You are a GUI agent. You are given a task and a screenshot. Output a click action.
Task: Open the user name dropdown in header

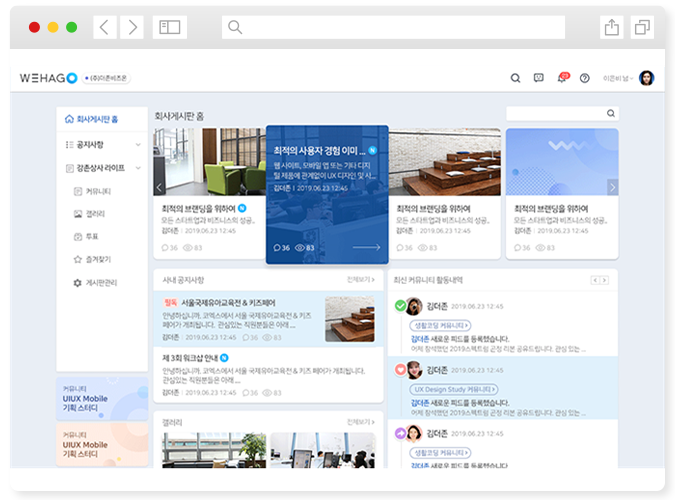pyautogui.click(x=618, y=78)
